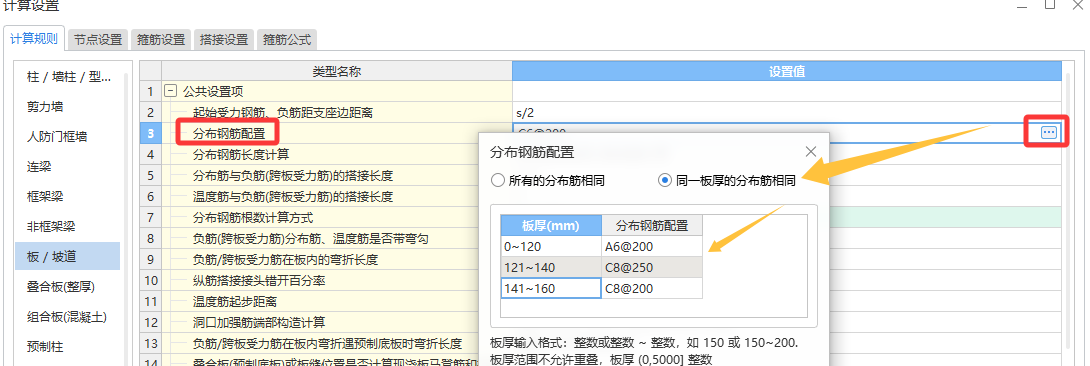The image size is (1090, 366).
Task: Click the A6@200 rebar cell
Action: point(652,246)
